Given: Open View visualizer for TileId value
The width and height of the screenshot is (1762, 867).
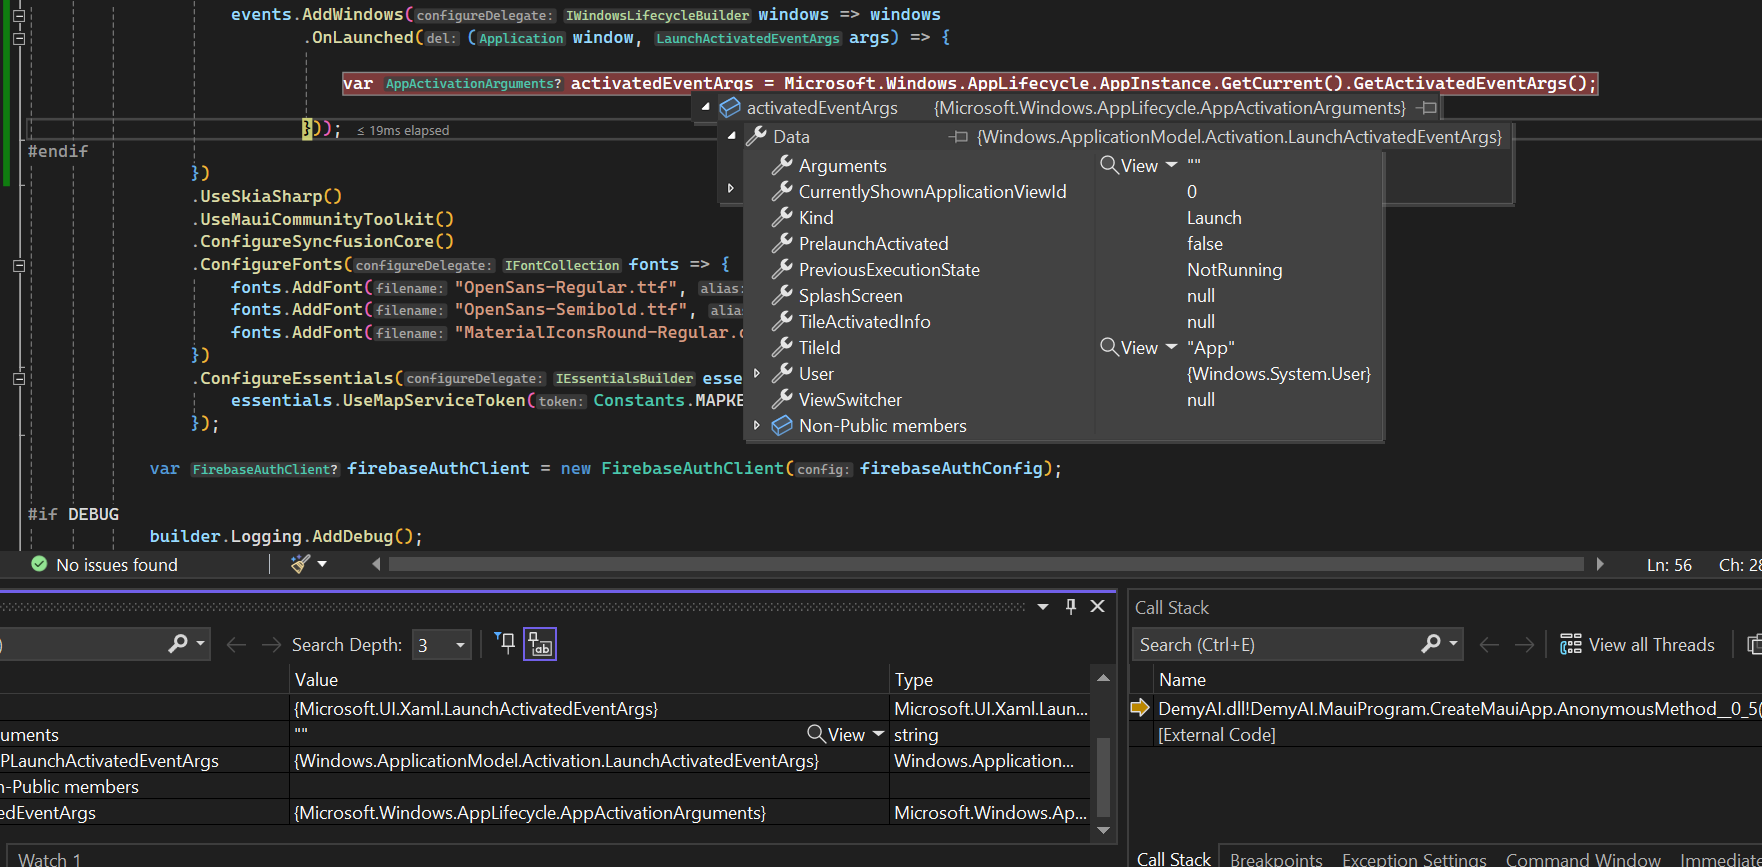Looking at the screenshot, I should pyautogui.click(x=1129, y=347).
